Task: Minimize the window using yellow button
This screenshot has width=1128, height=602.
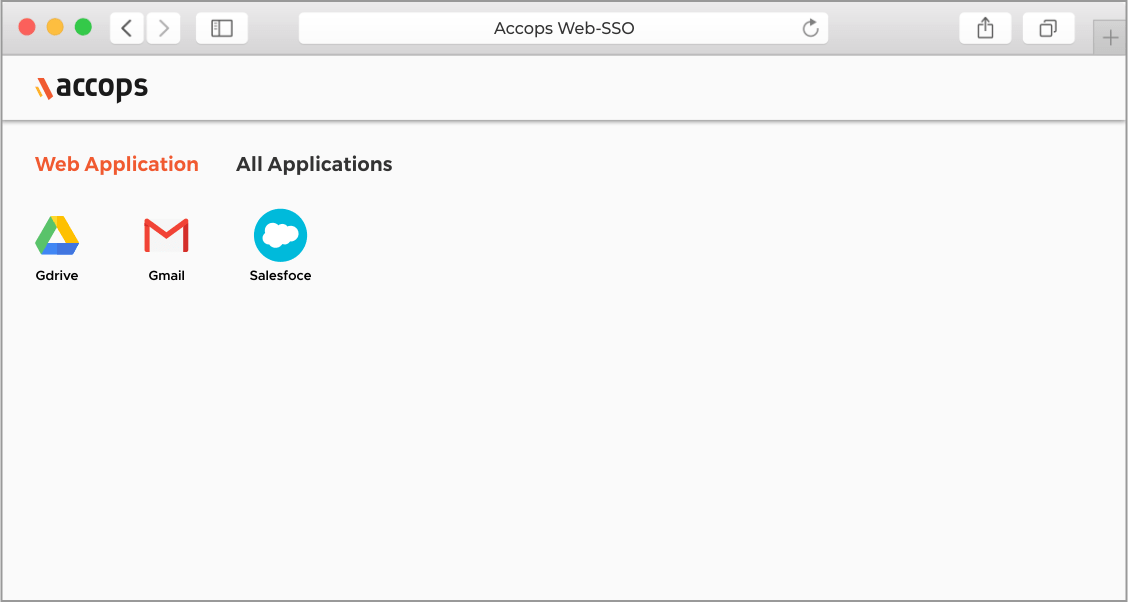Action: (x=55, y=27)
